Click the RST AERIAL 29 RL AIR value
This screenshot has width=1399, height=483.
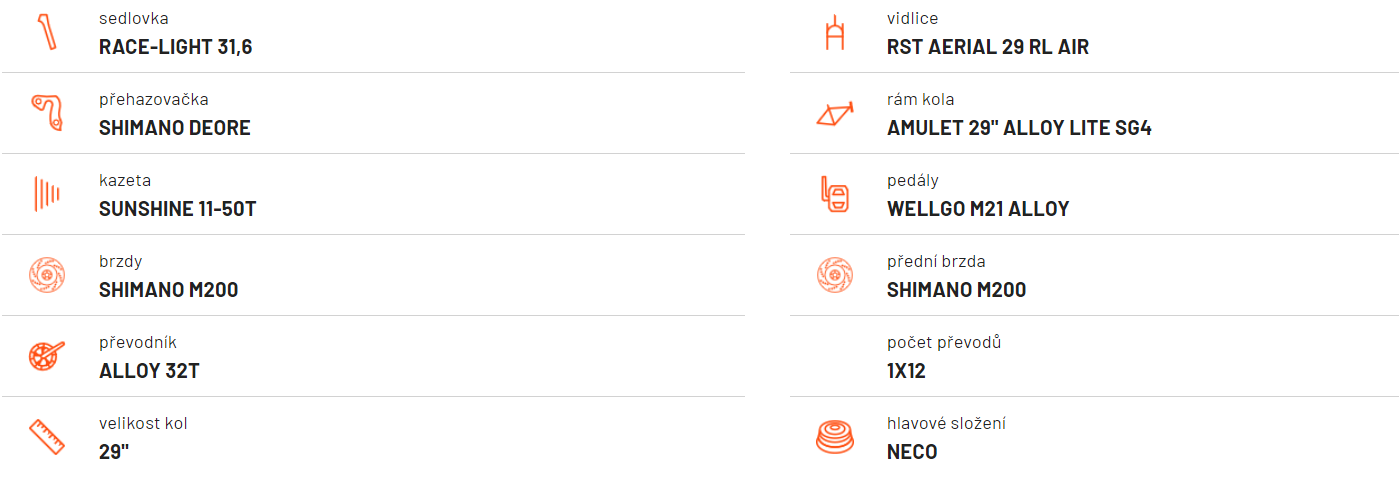(x=988, y=47)
